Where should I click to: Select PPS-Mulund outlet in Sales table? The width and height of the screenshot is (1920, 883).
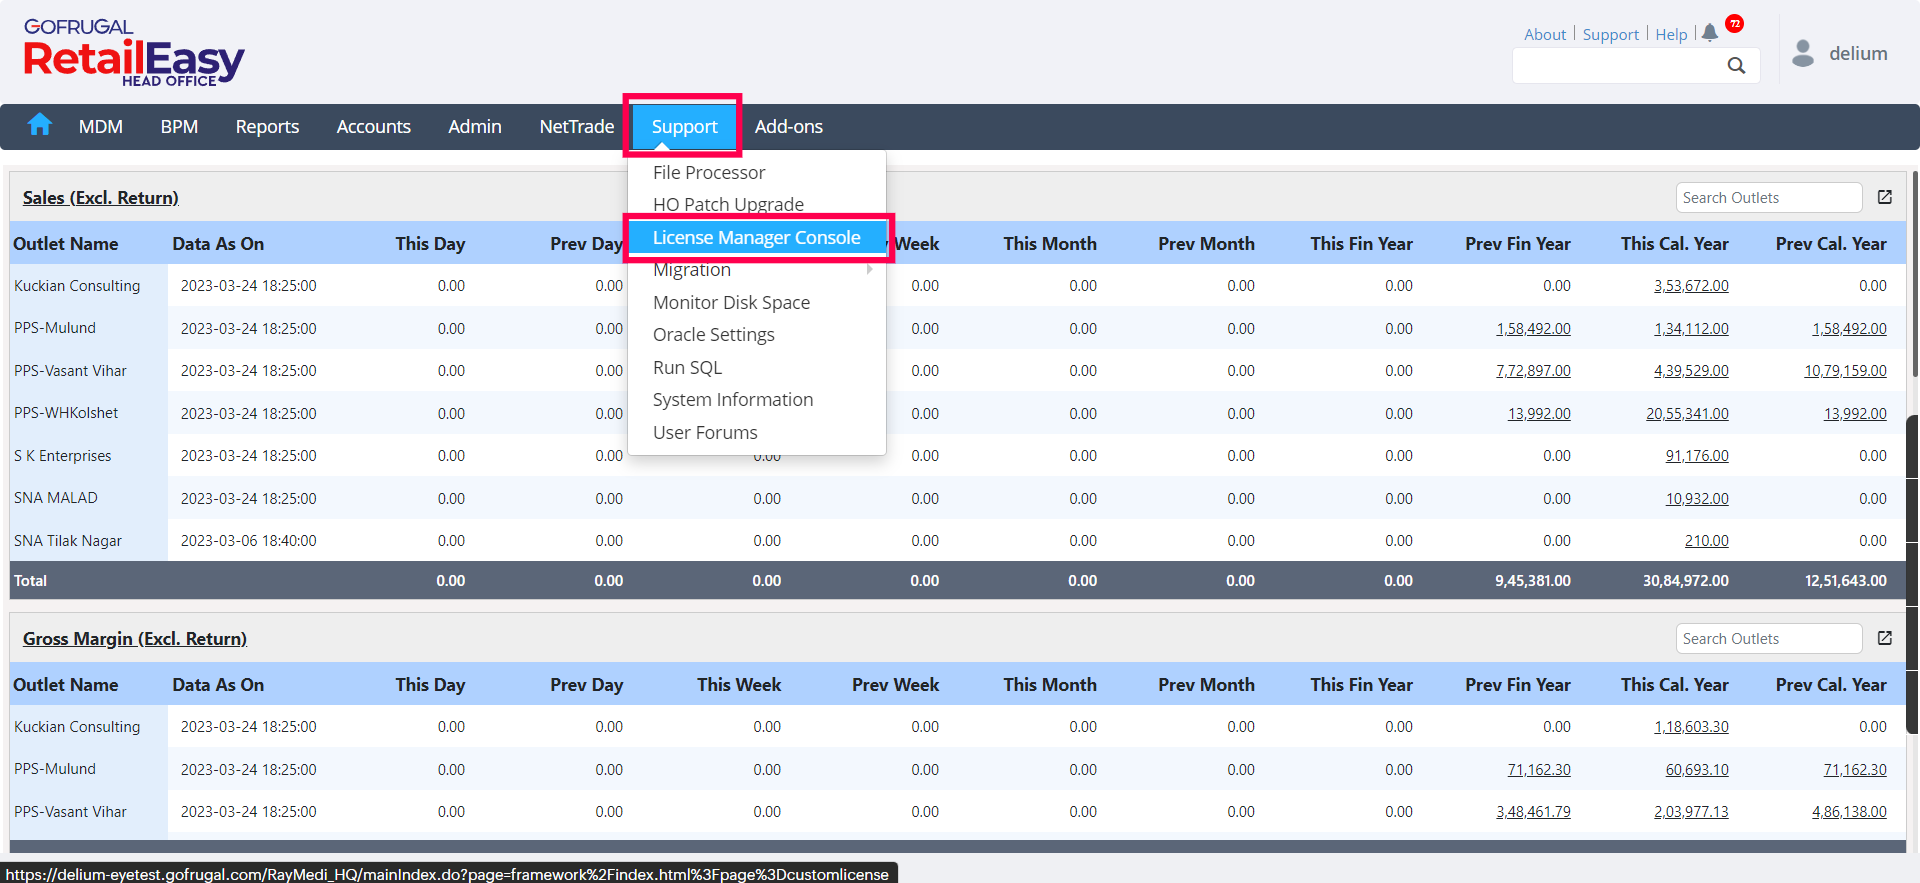(x=55, y=328)
